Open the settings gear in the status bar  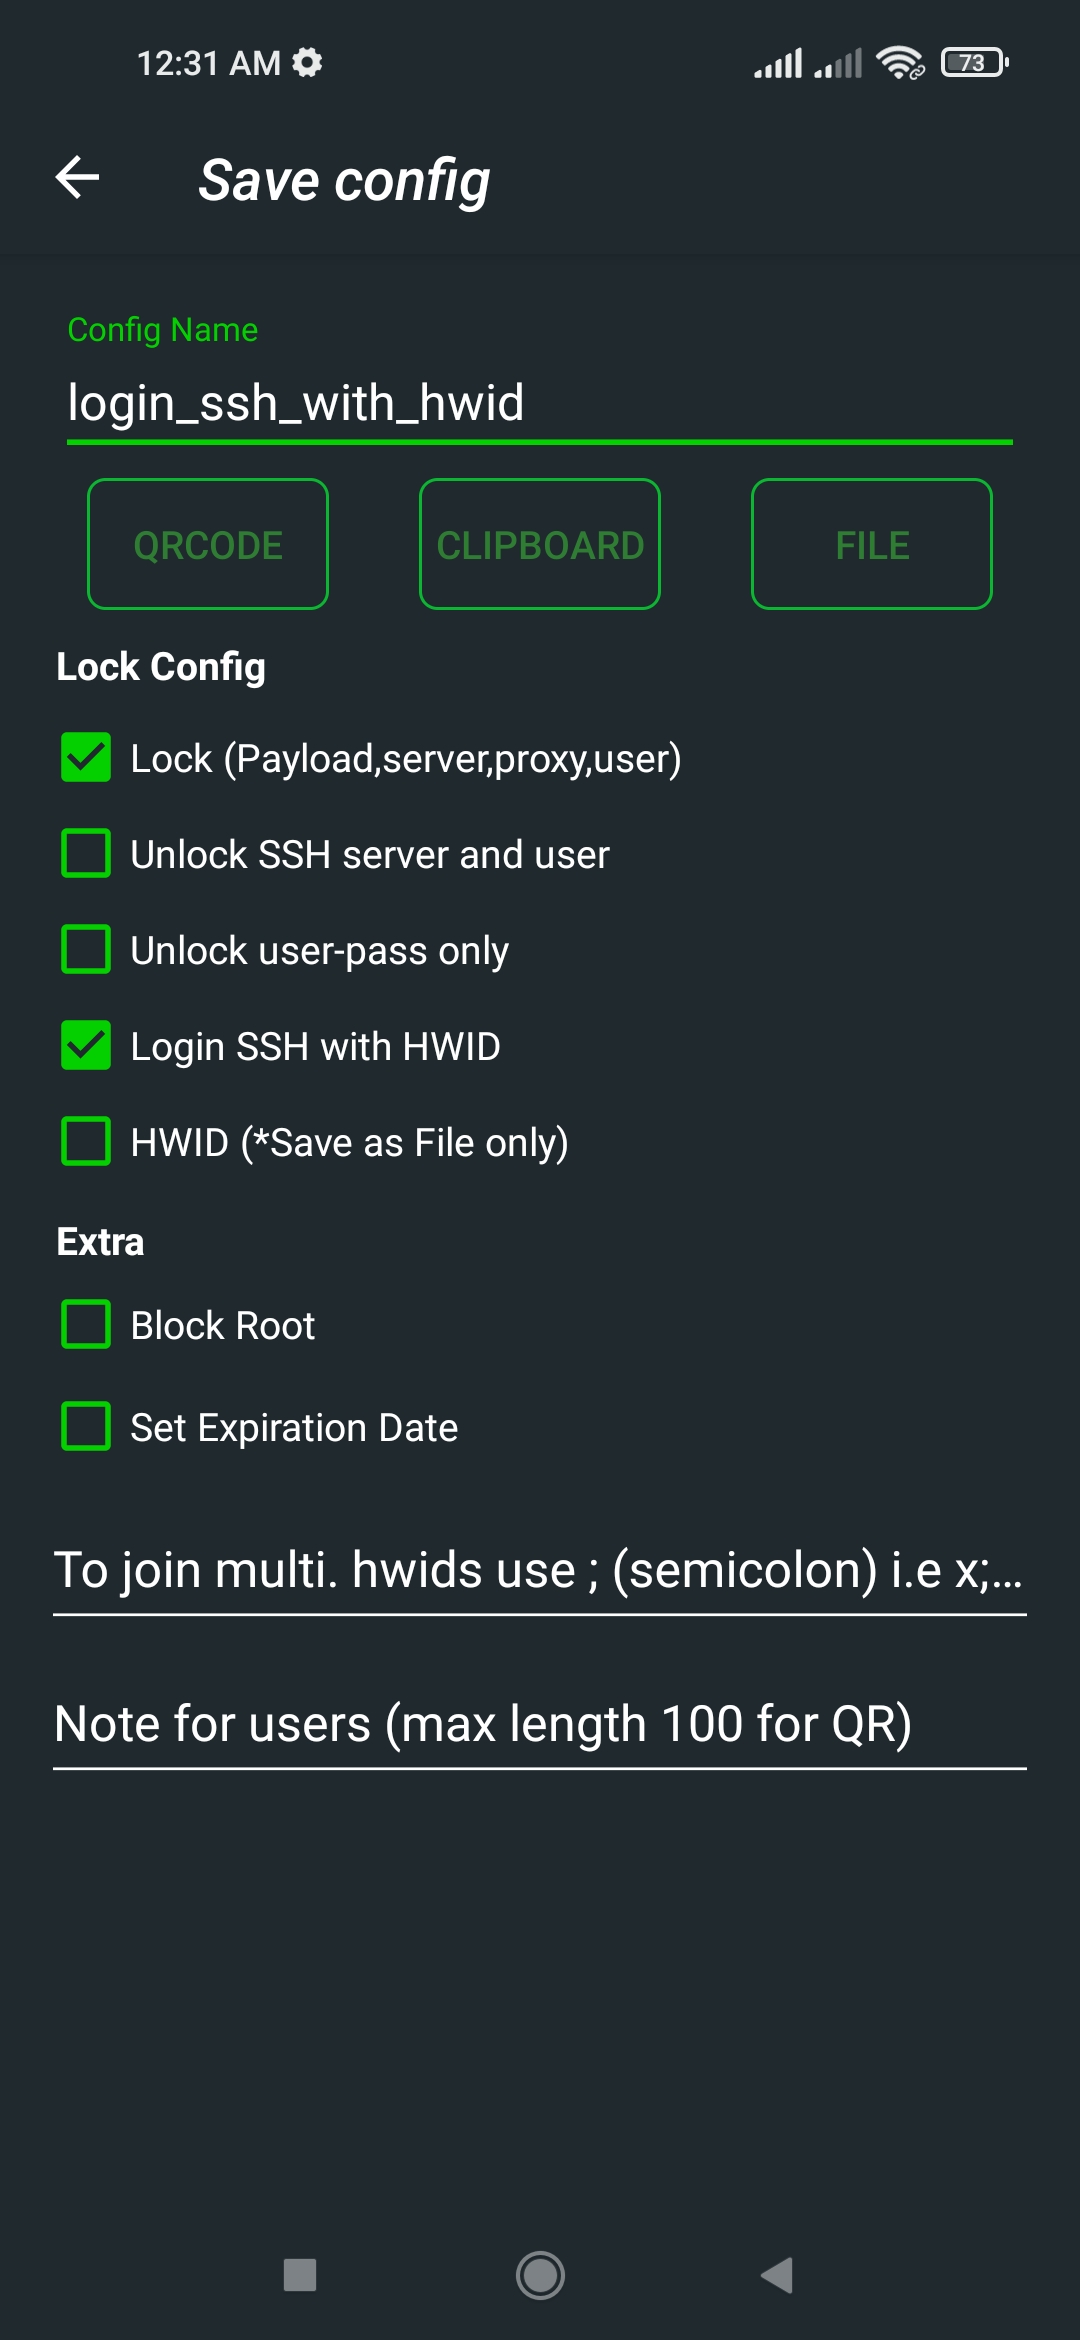(307, 62)
